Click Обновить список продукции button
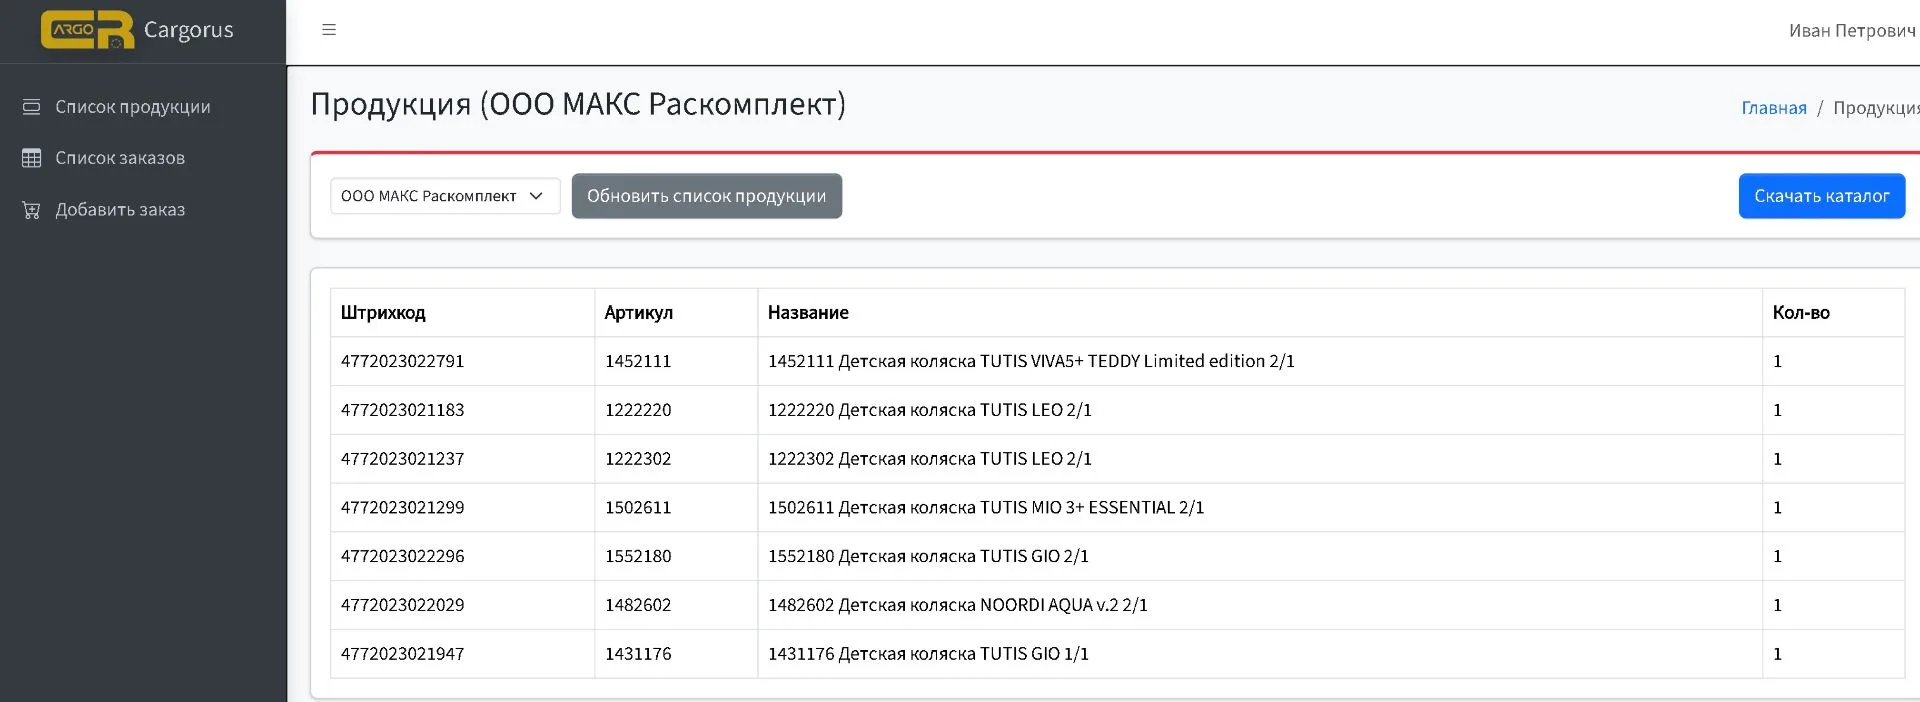This screenshot has height=702, width=1920. (707, 196)
